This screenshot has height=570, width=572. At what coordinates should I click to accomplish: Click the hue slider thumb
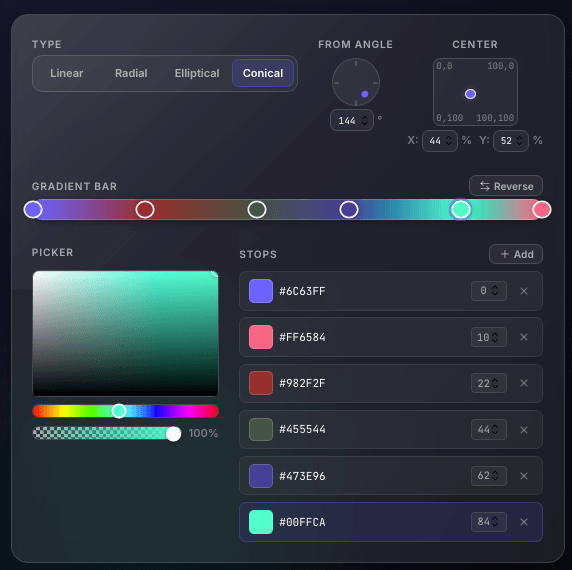coord(119,411)
